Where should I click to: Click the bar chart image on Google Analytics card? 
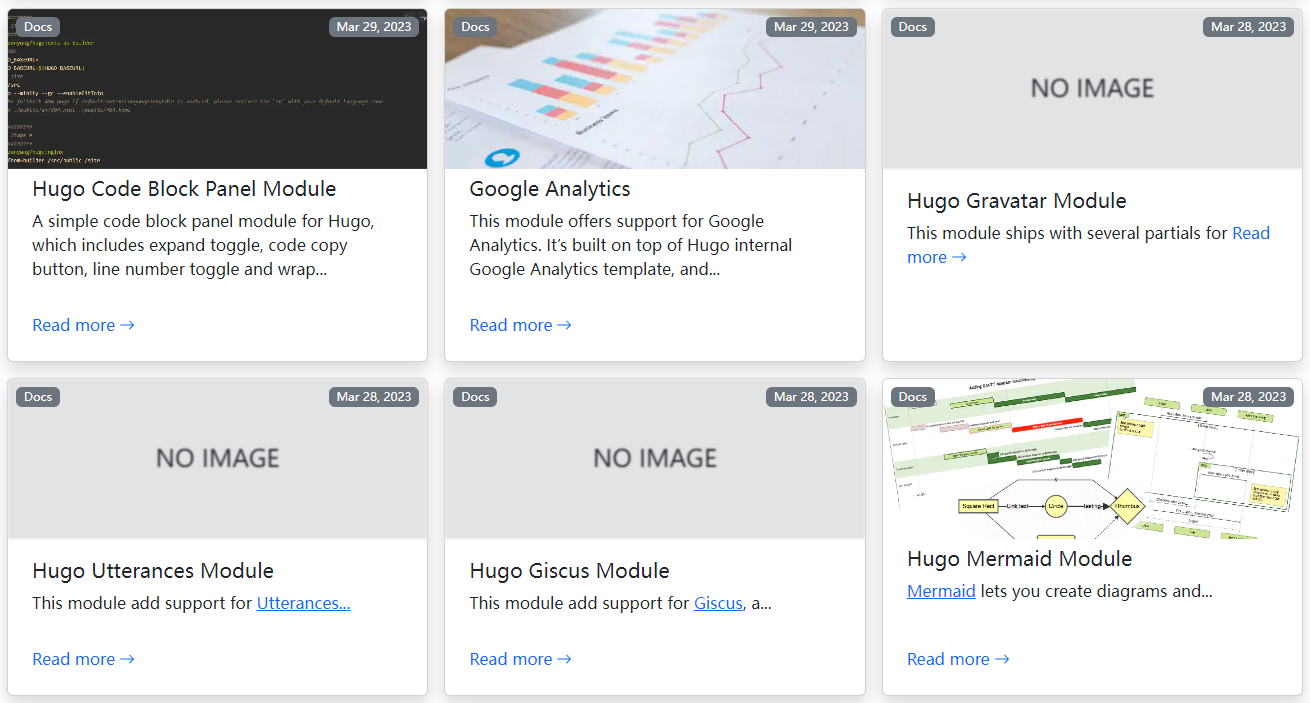tap(654, 88)
